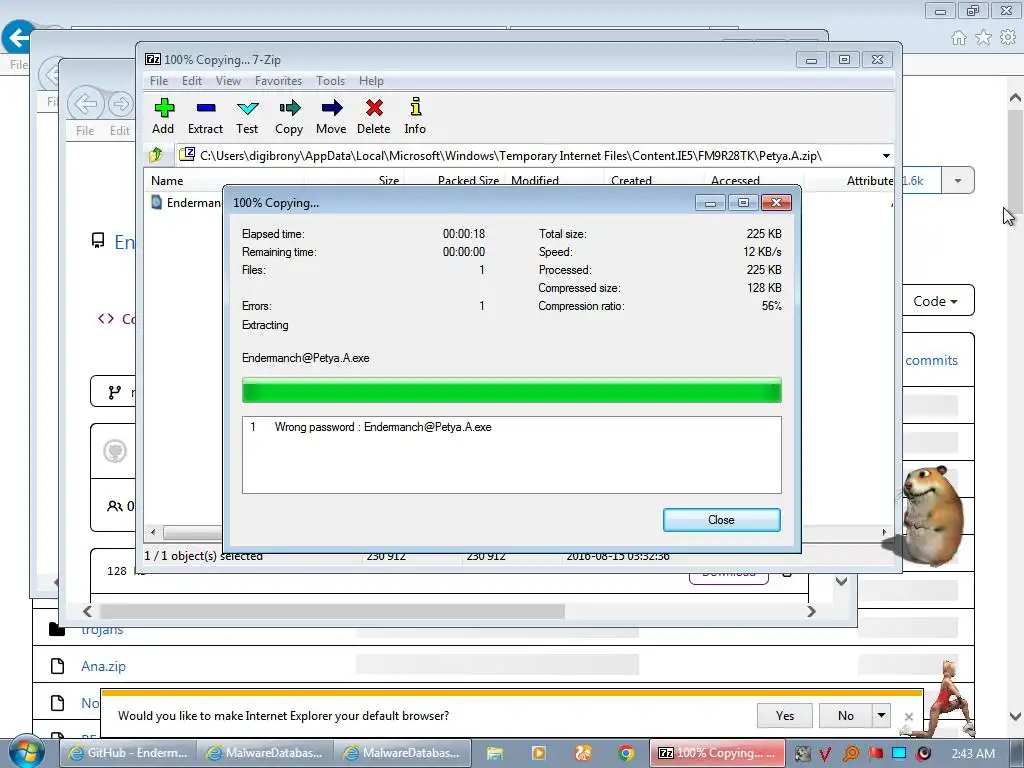Click the Move toolbar icon in 7-Zip

332,116
